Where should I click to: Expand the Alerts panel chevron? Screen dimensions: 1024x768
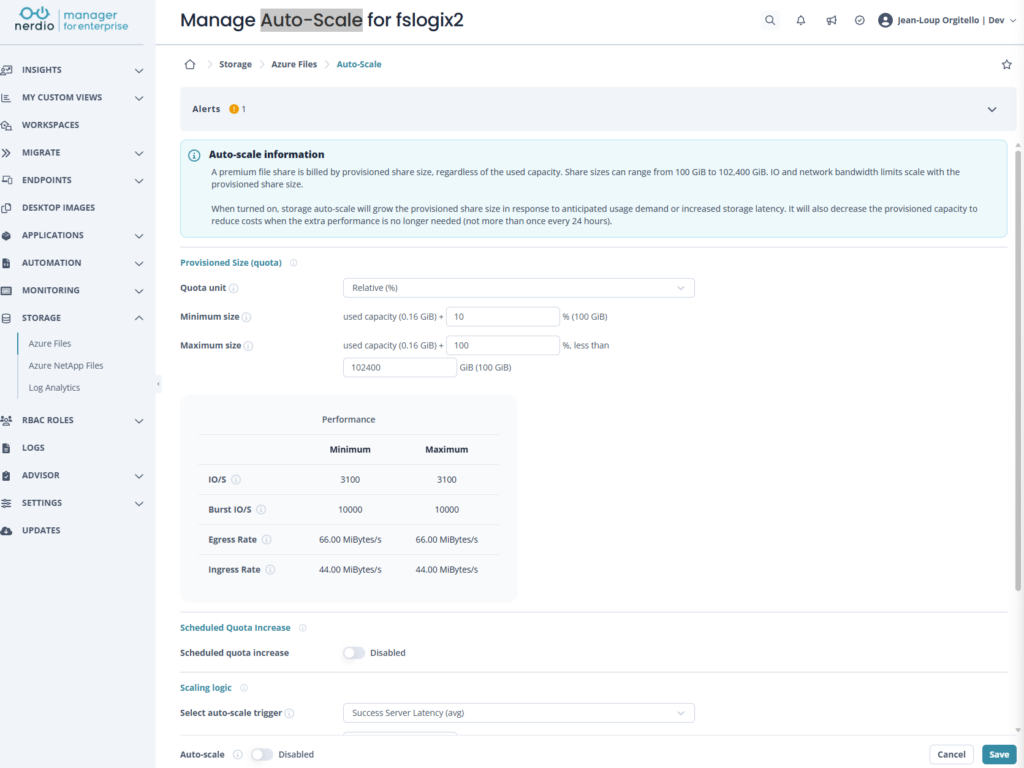click(991, 109)
